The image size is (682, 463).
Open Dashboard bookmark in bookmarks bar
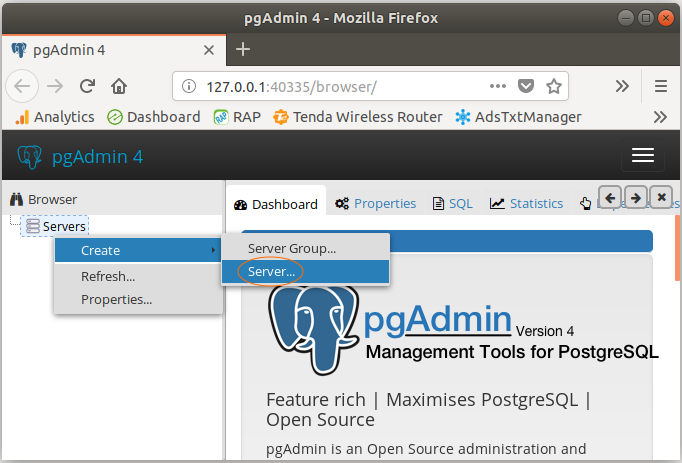154,117
